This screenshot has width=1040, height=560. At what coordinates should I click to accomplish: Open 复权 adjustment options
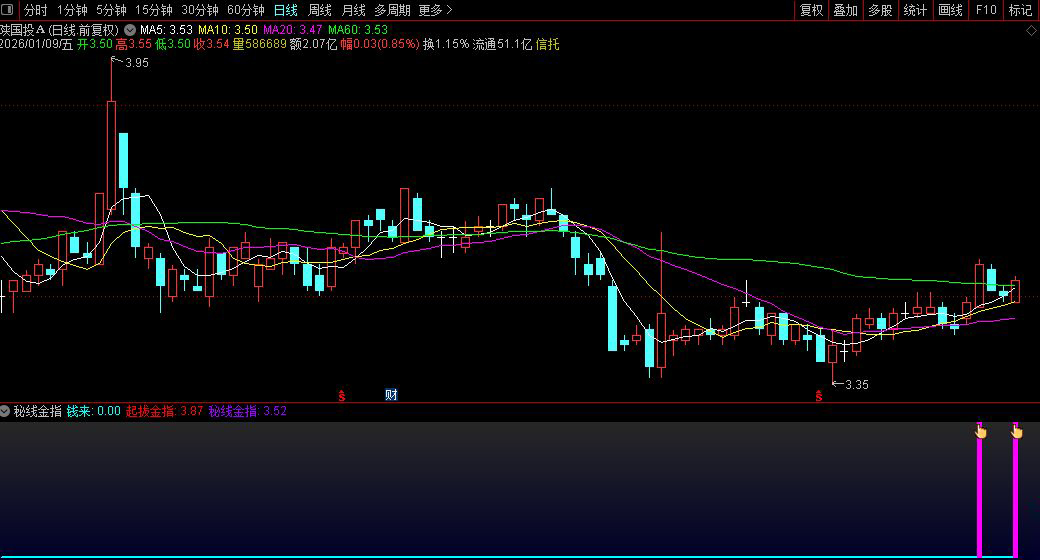811,10
